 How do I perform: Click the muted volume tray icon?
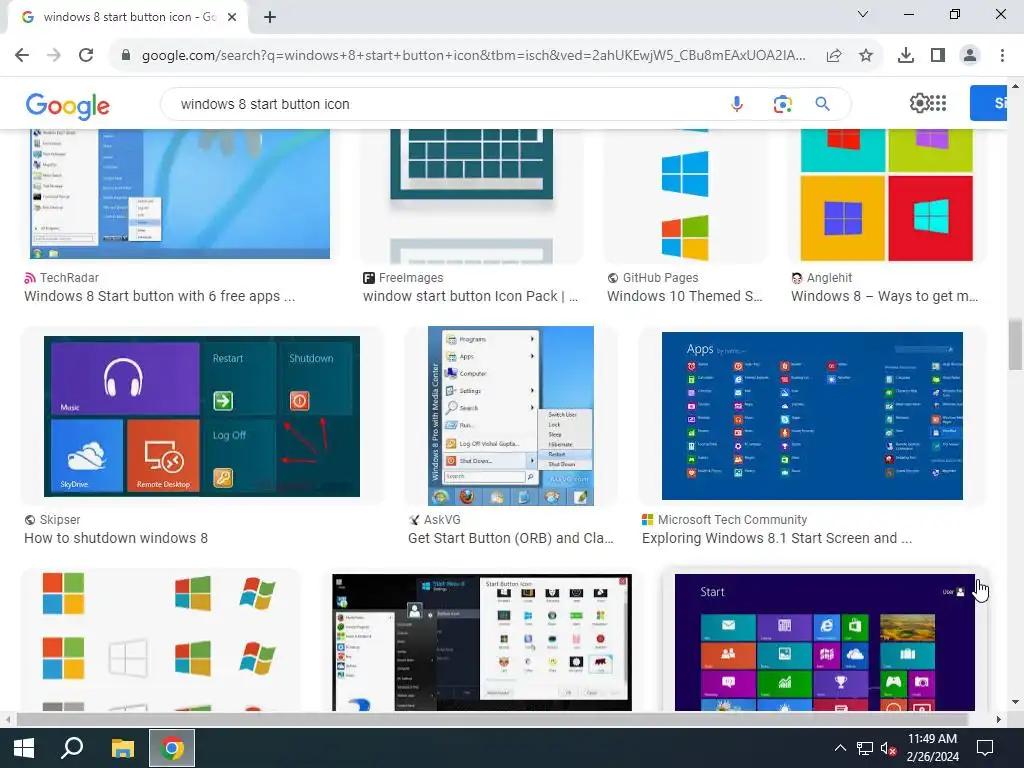(888, 748)
